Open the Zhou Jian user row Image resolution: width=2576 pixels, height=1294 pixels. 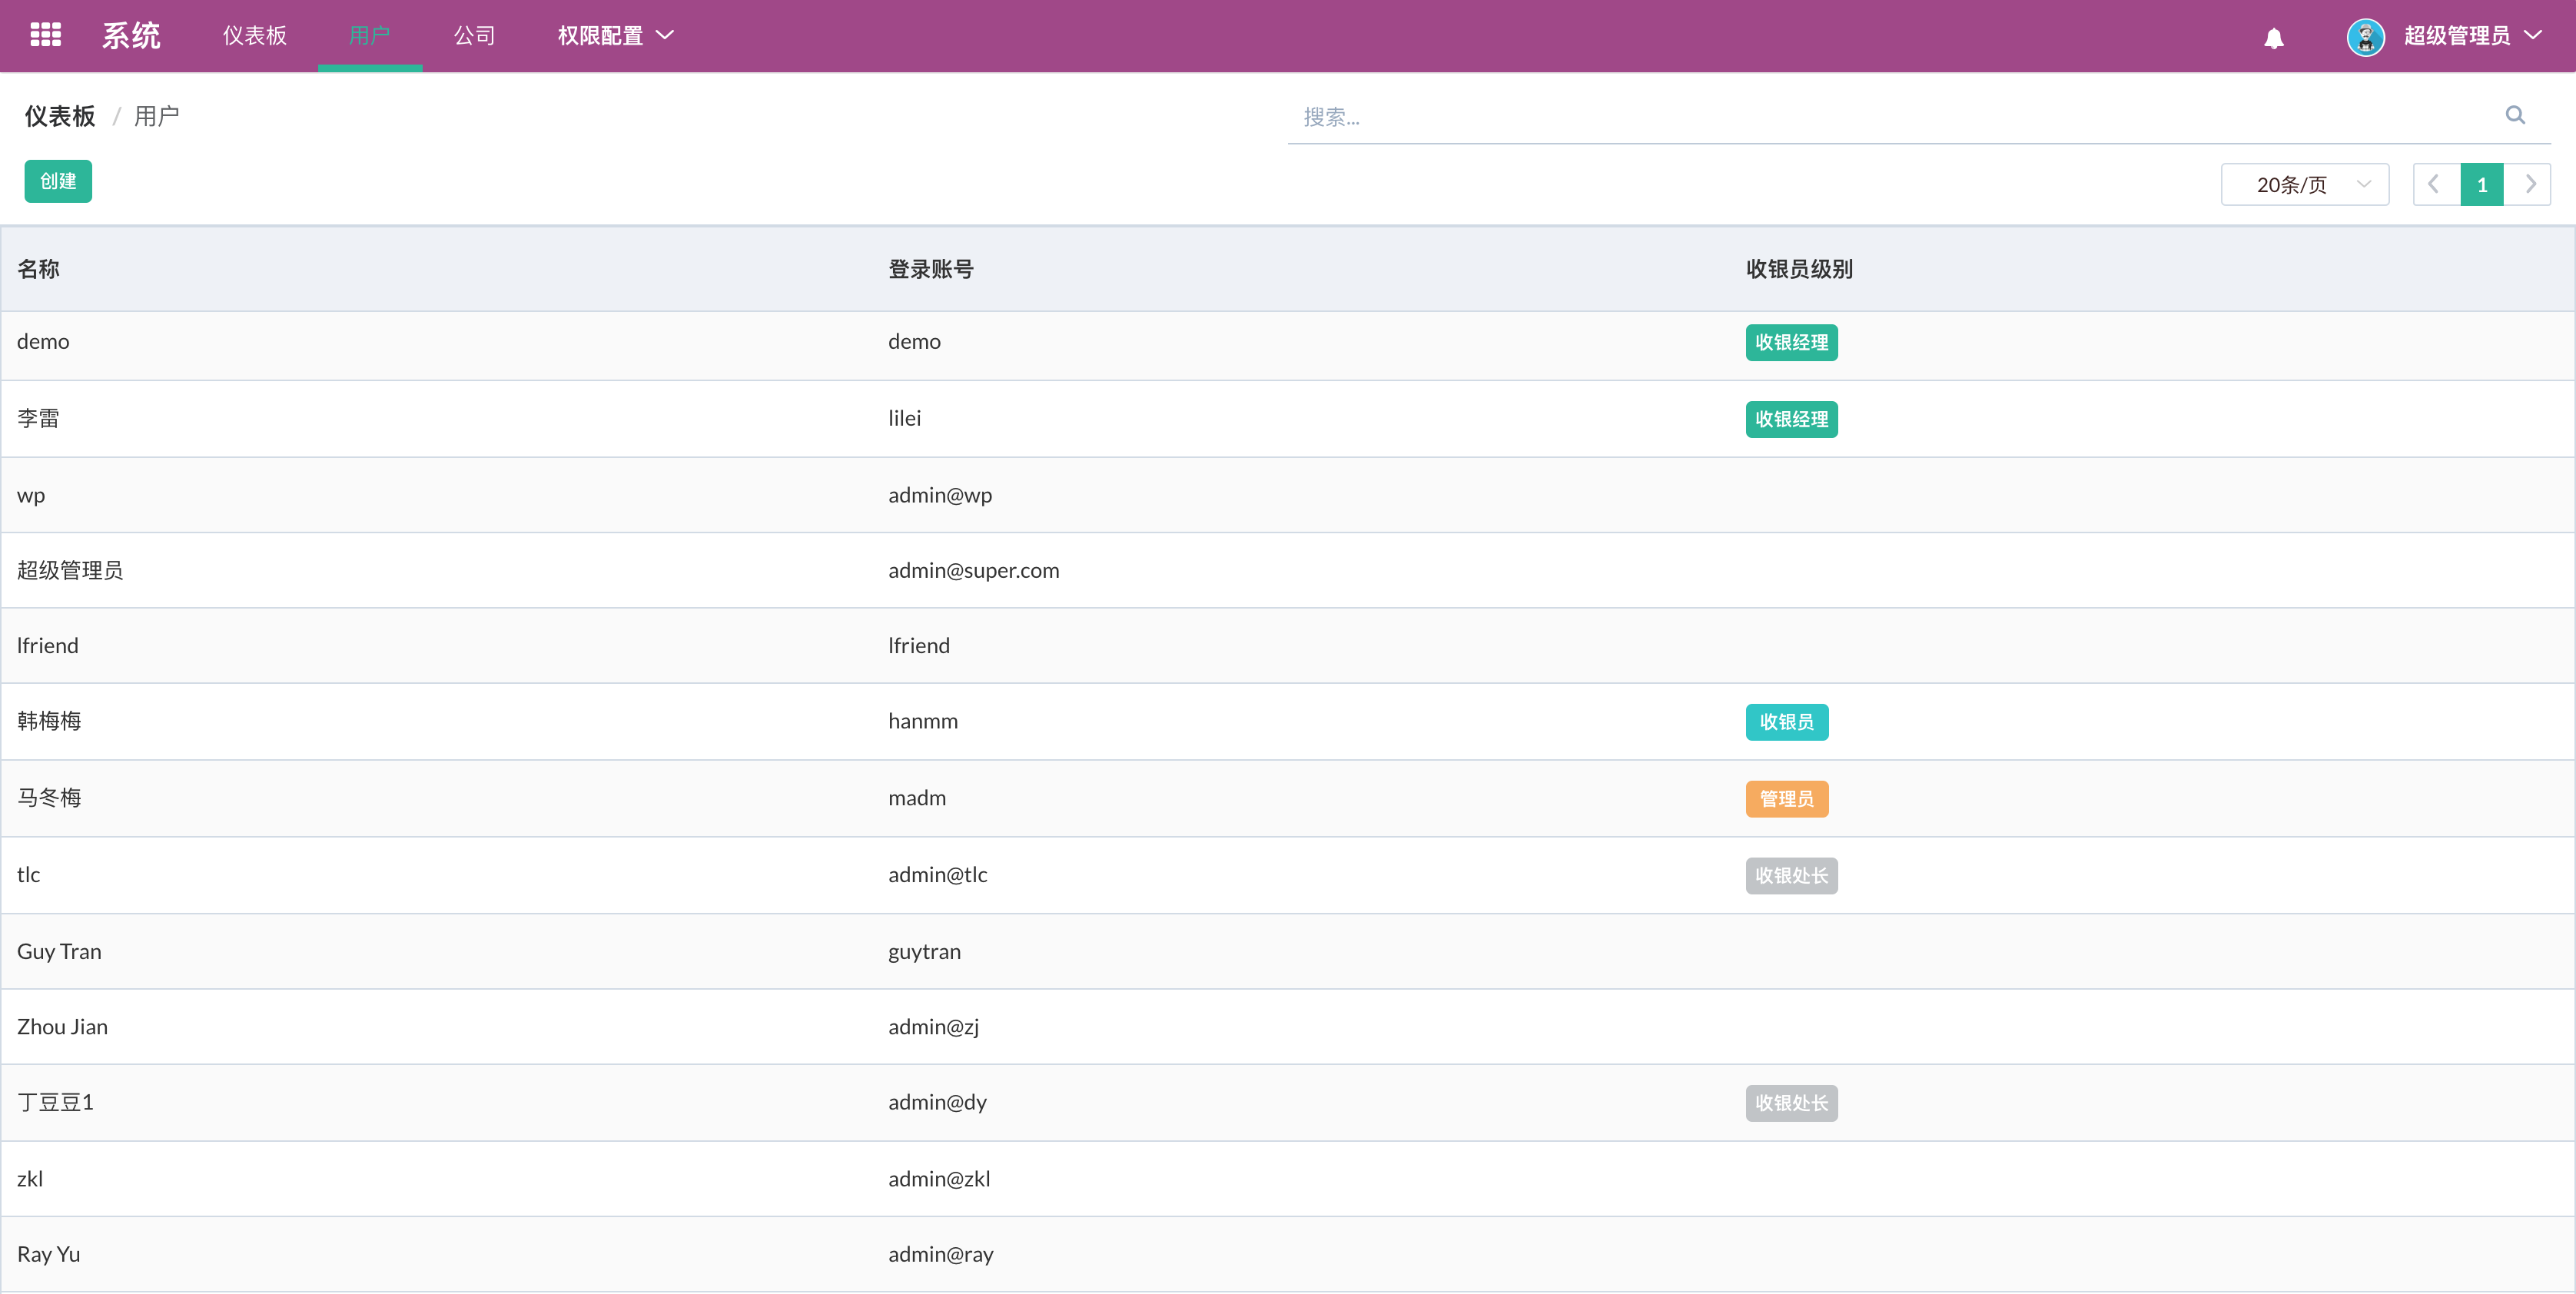(x=1288, y=1027)
